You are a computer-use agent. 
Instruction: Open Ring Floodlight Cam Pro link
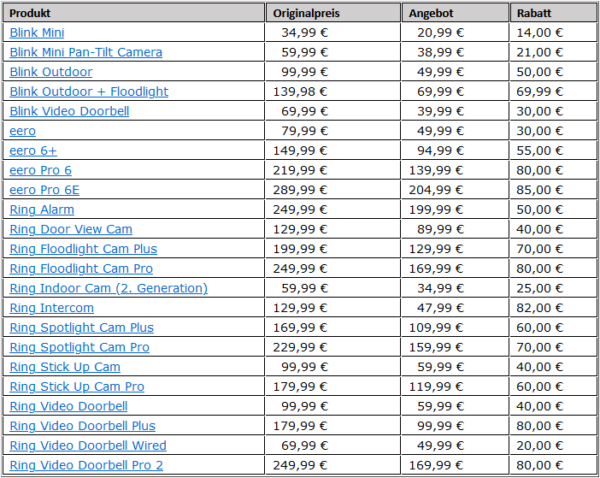click(81, 269)
